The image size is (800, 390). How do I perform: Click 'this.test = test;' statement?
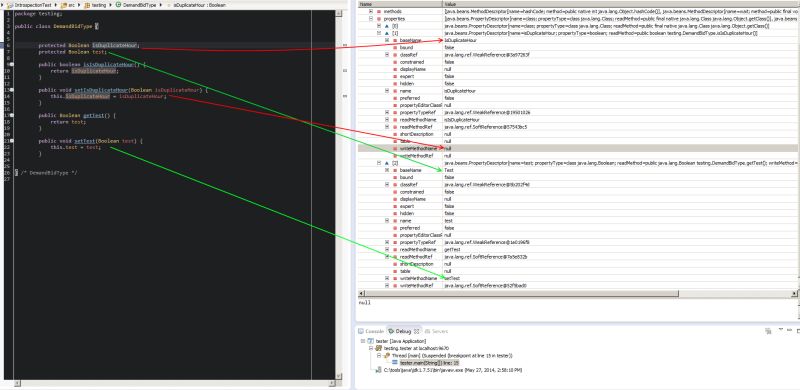[76, 147]
